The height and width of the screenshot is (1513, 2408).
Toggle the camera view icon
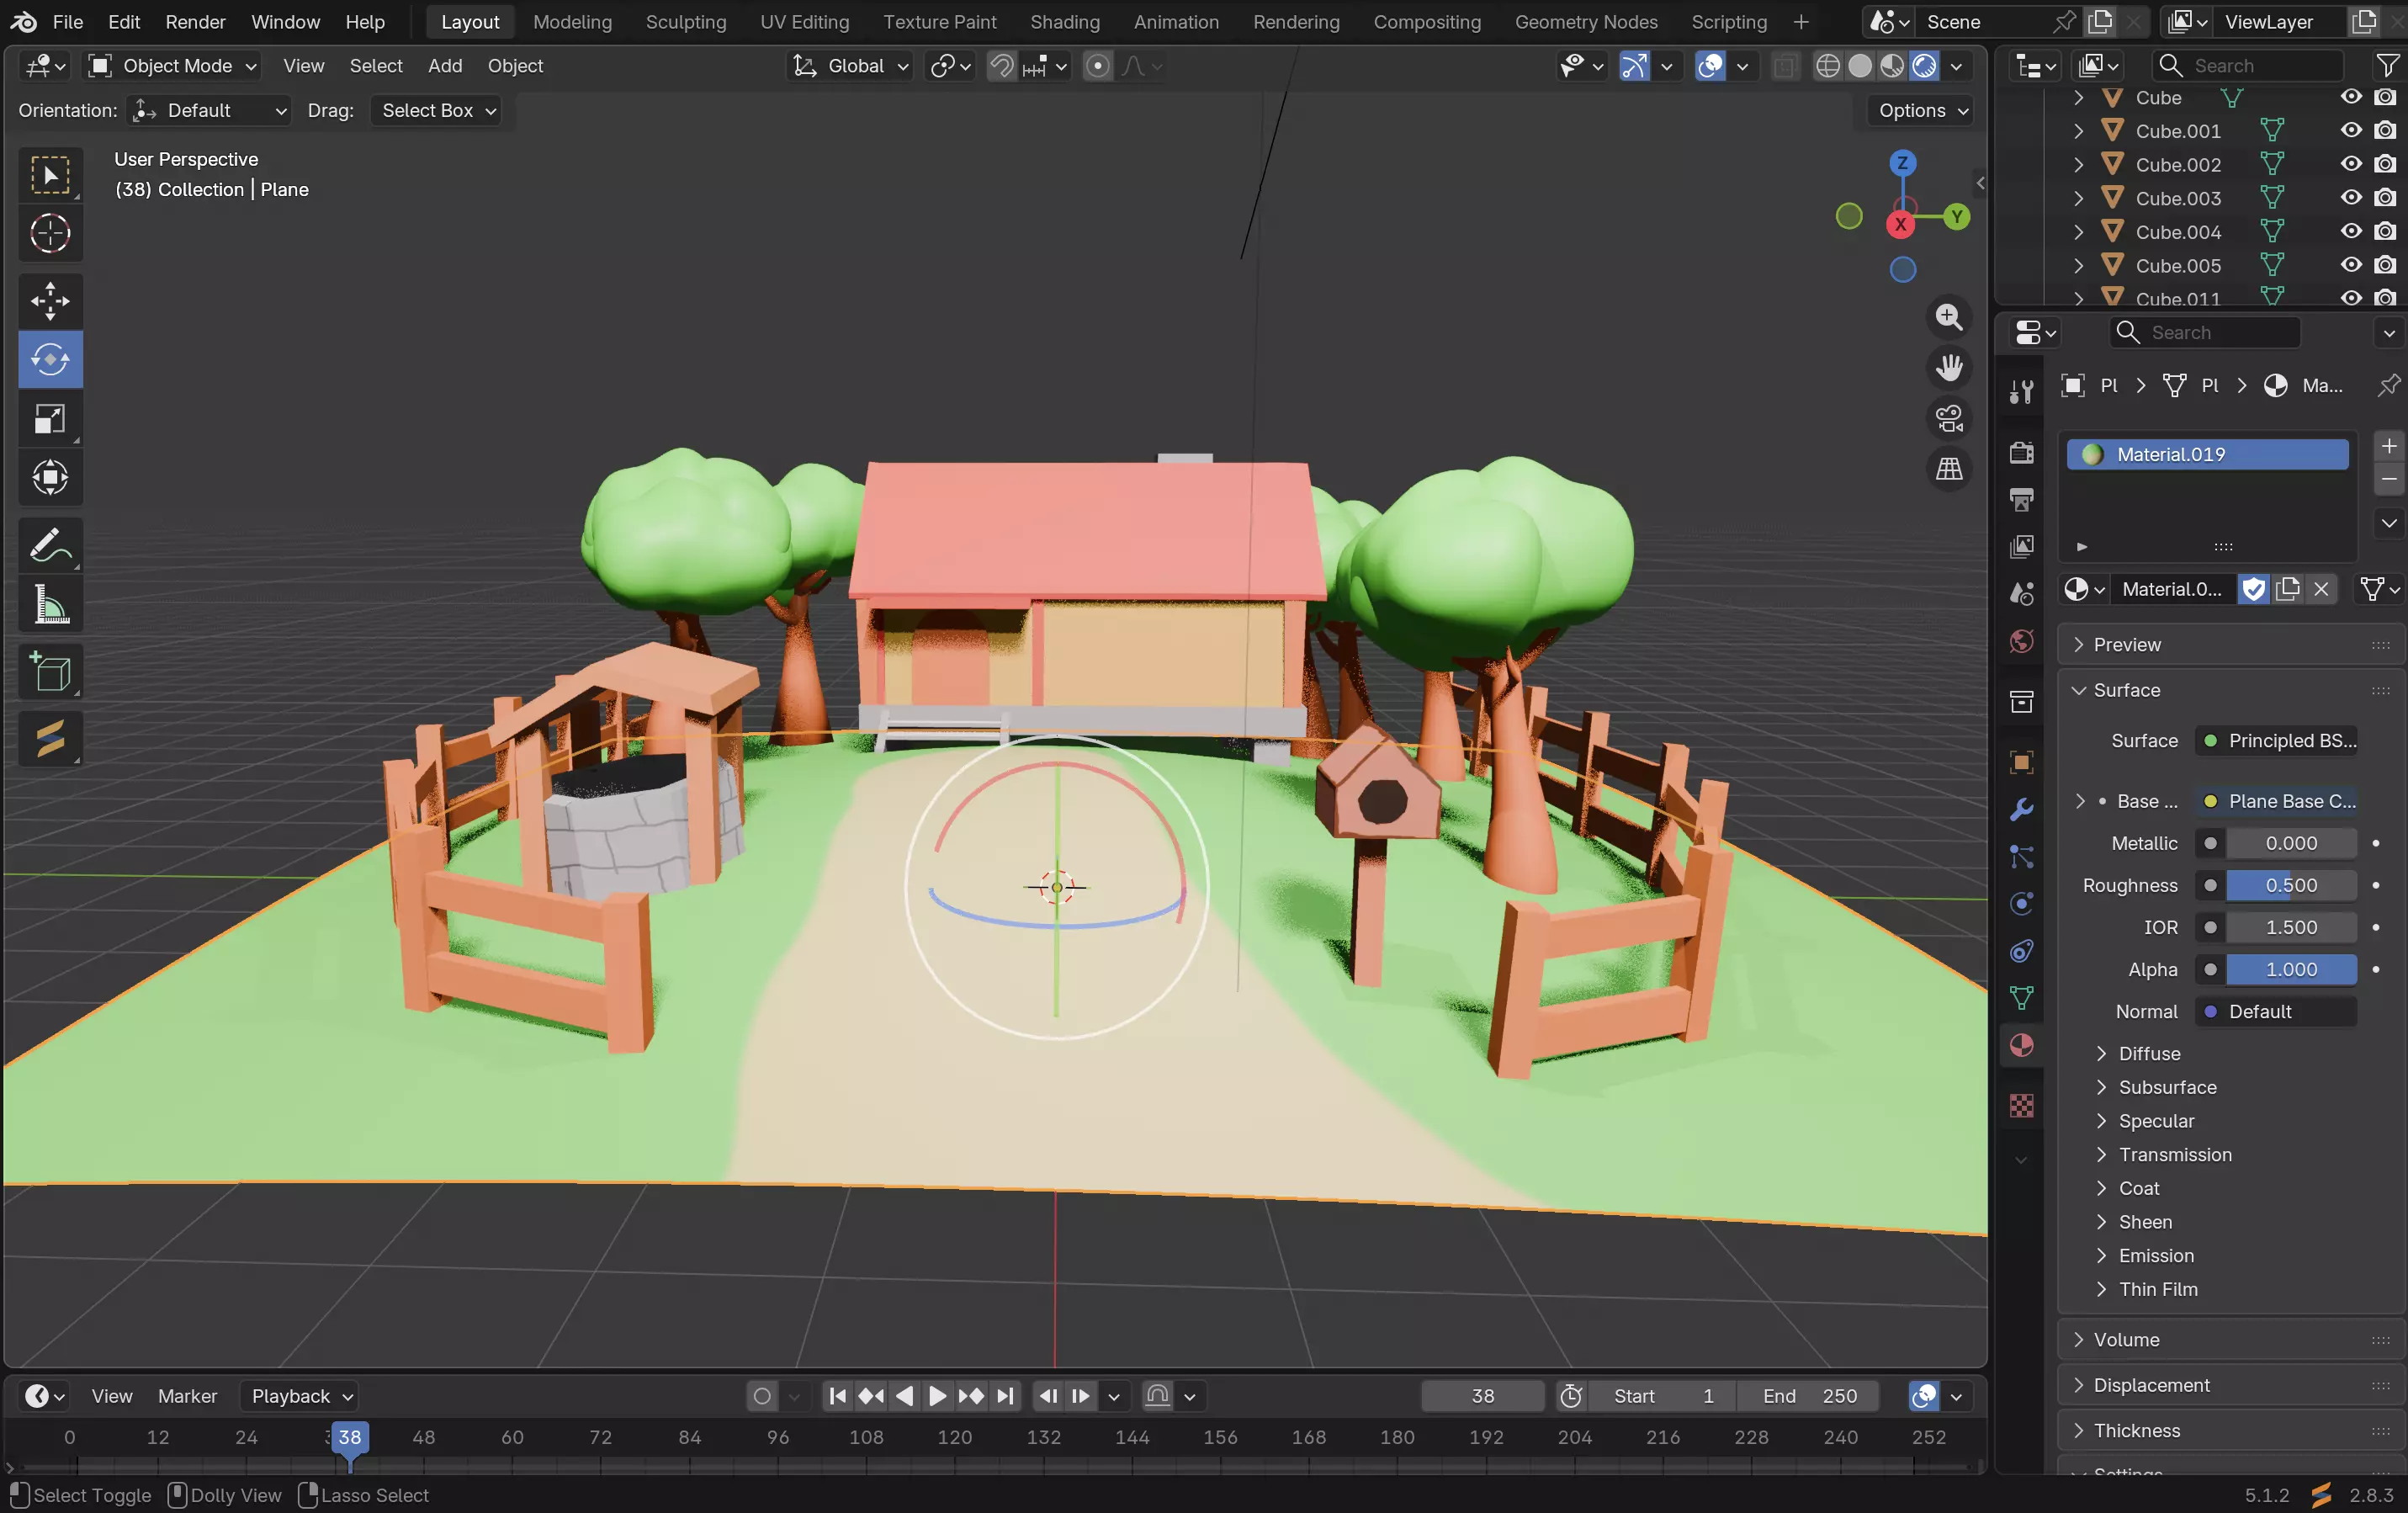(x=1949, y=418)
